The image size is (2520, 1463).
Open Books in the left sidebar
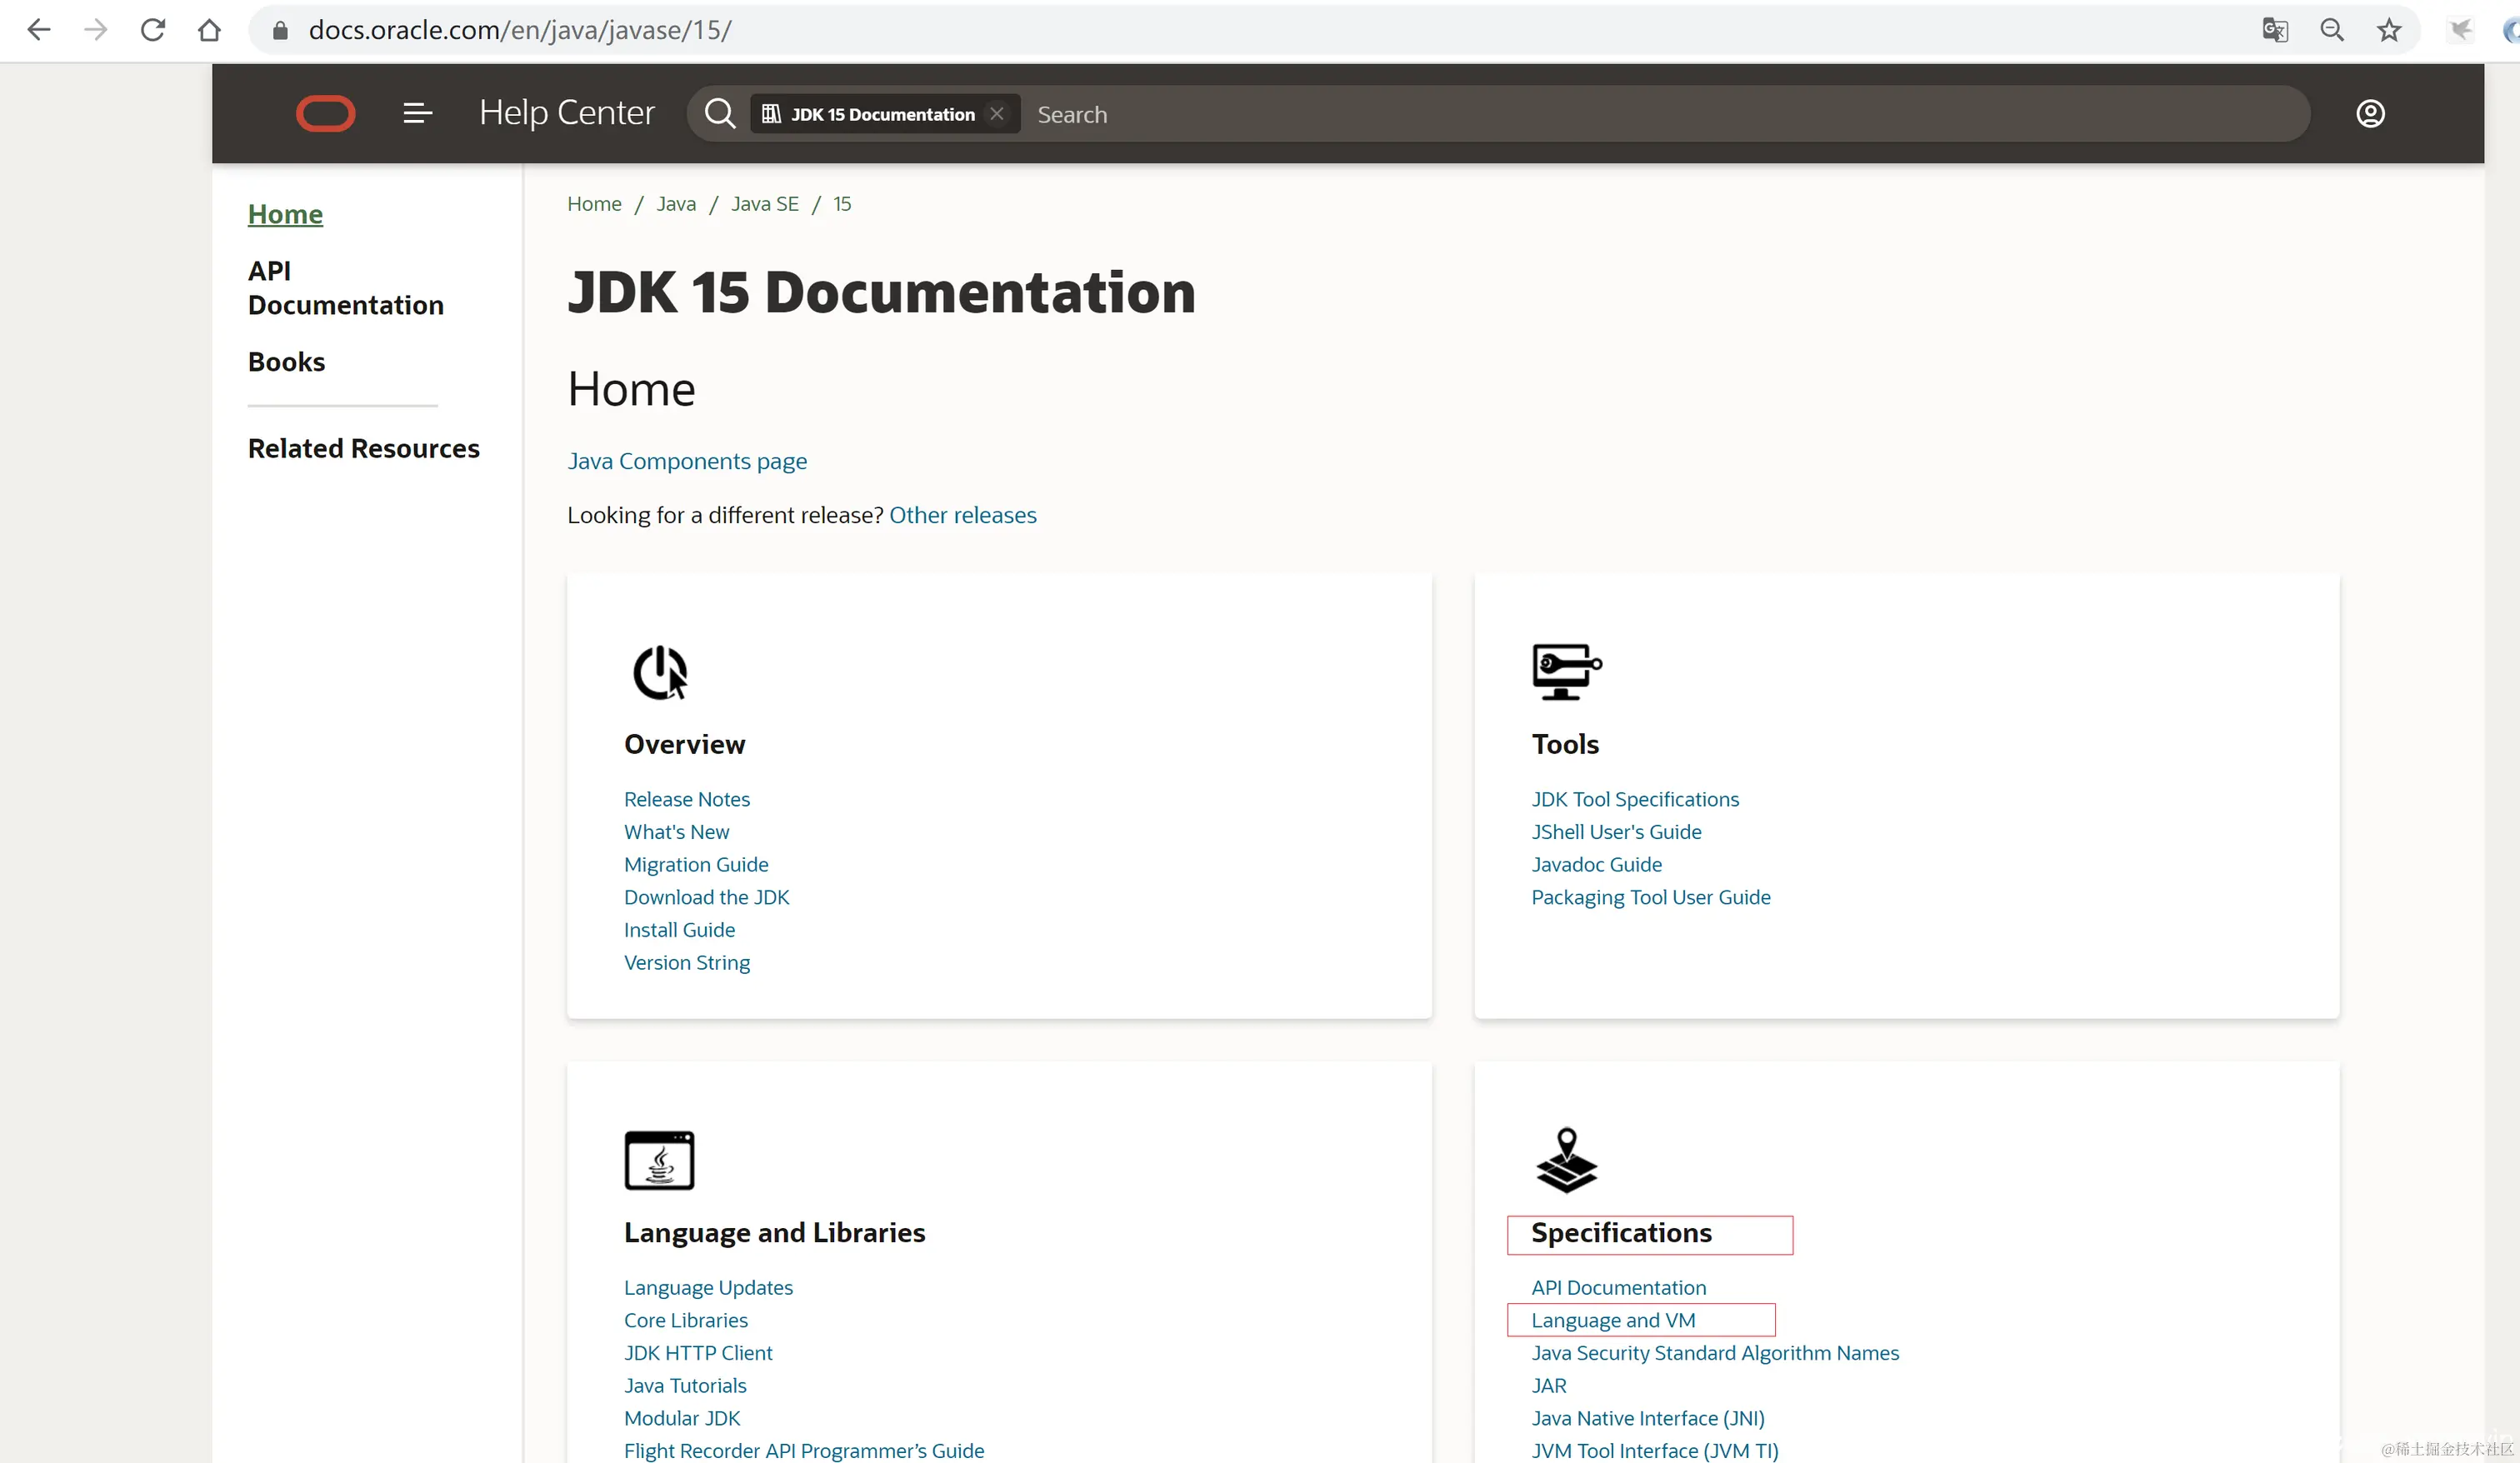point(286,362)
